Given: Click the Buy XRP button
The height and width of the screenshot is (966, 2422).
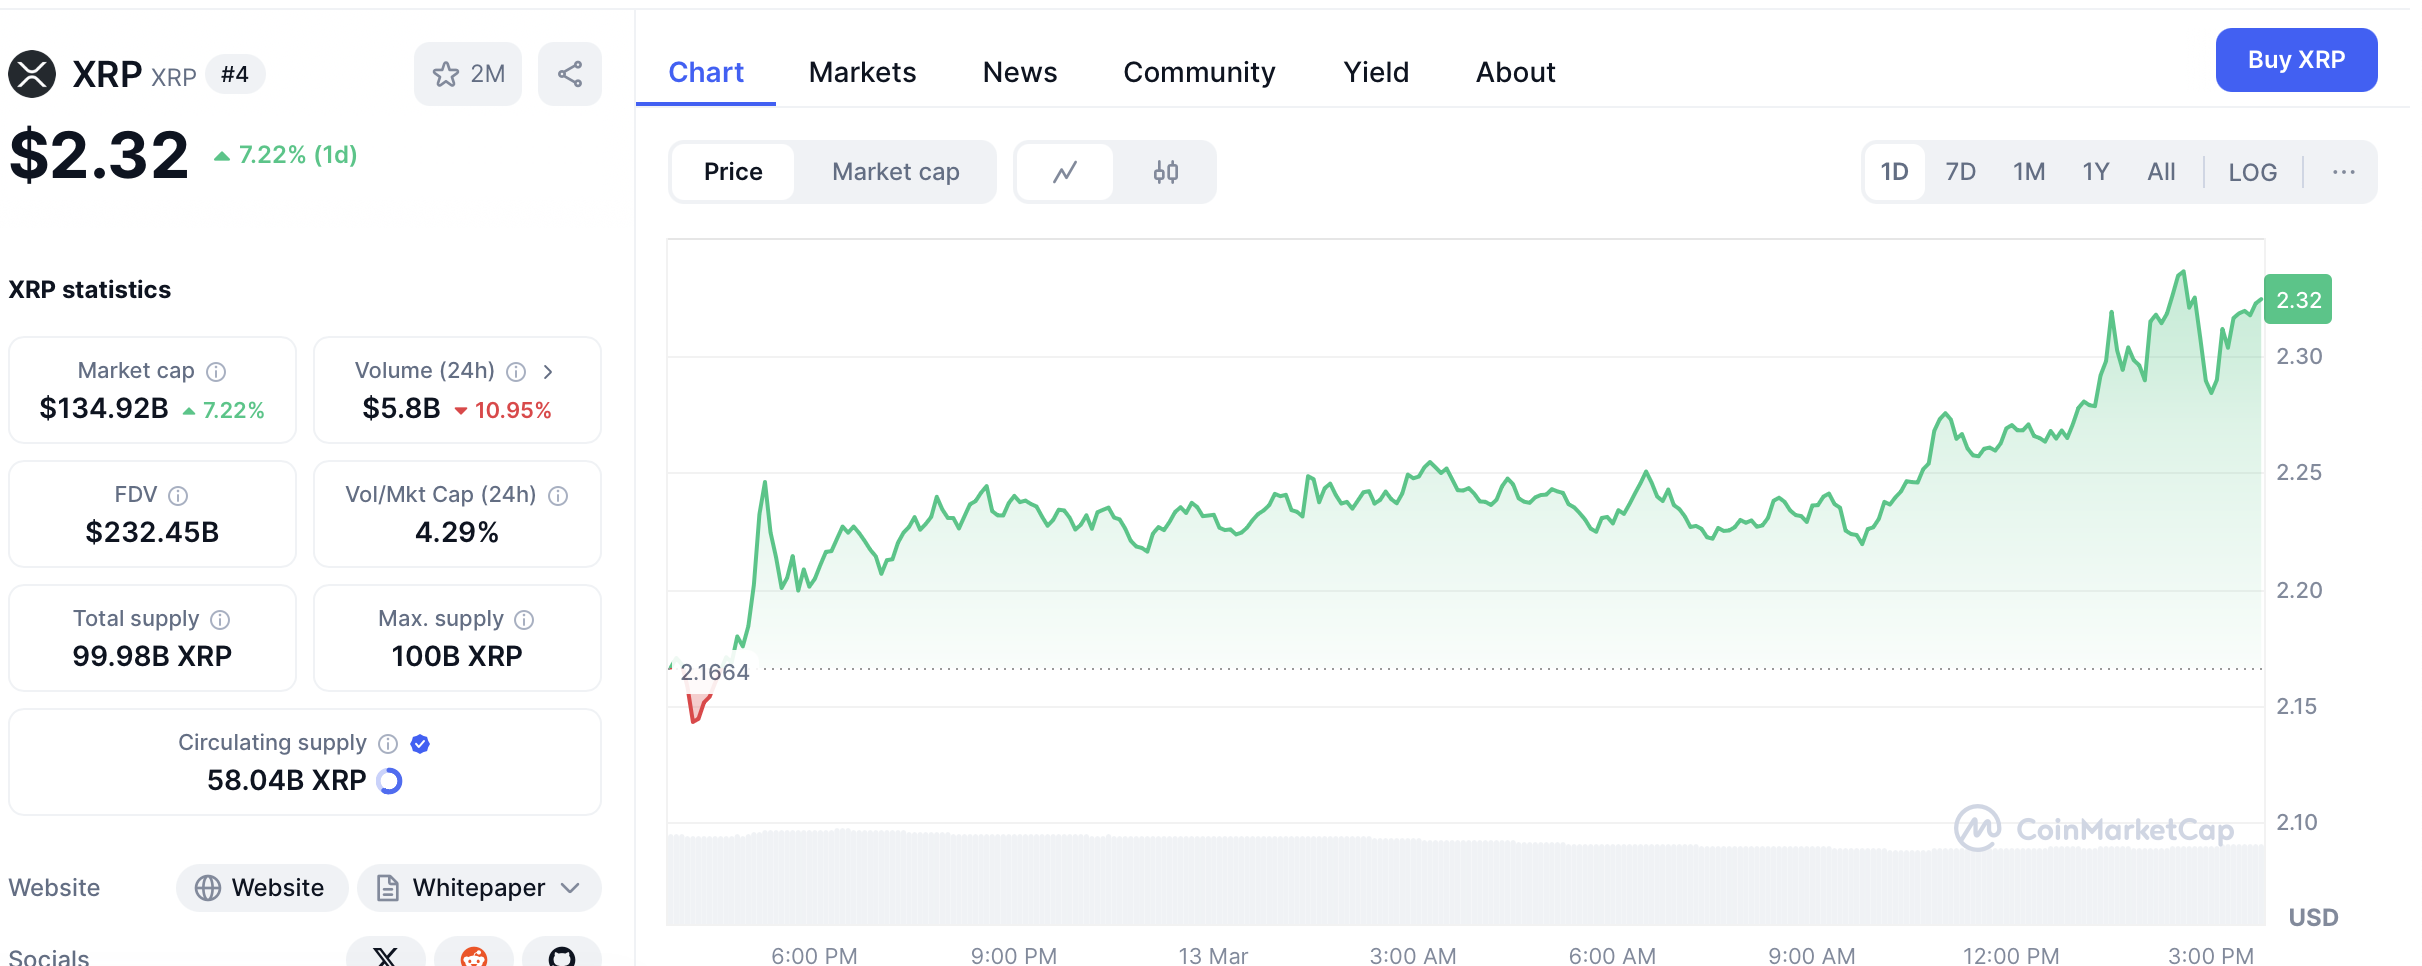Looking at the screenshot, I should pyautogui.click(x=2296, y=60).
